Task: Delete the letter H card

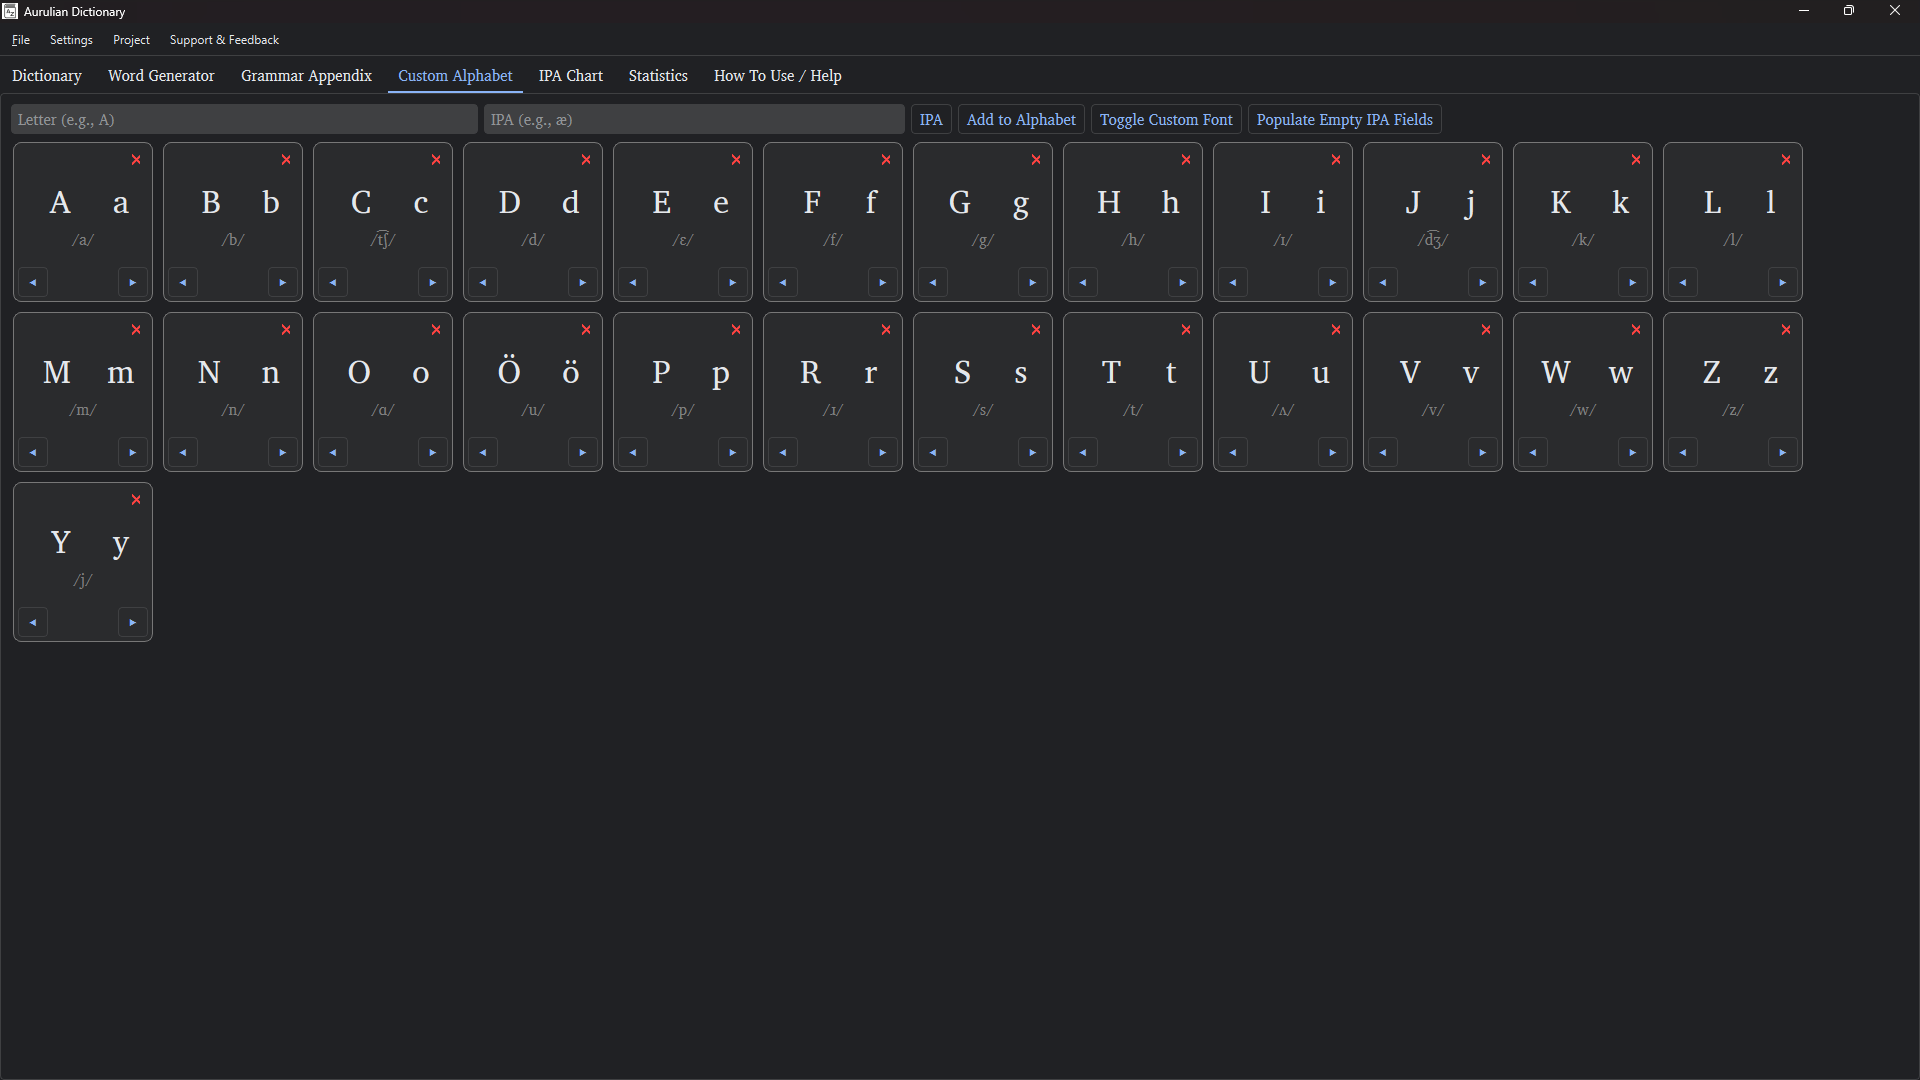Action: point(1186,160)
